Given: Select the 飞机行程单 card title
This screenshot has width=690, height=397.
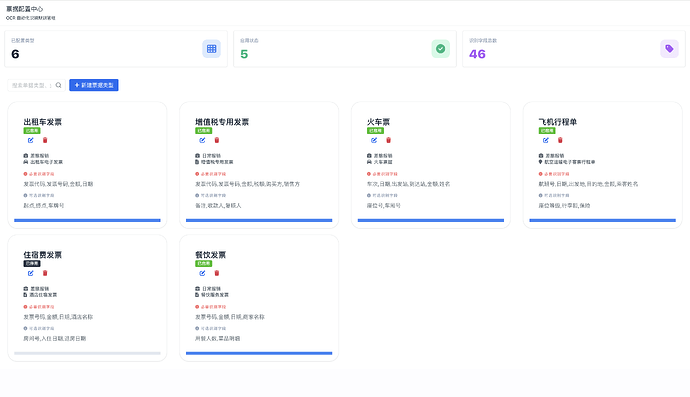Looking at the screenshot, I should 558,122.
